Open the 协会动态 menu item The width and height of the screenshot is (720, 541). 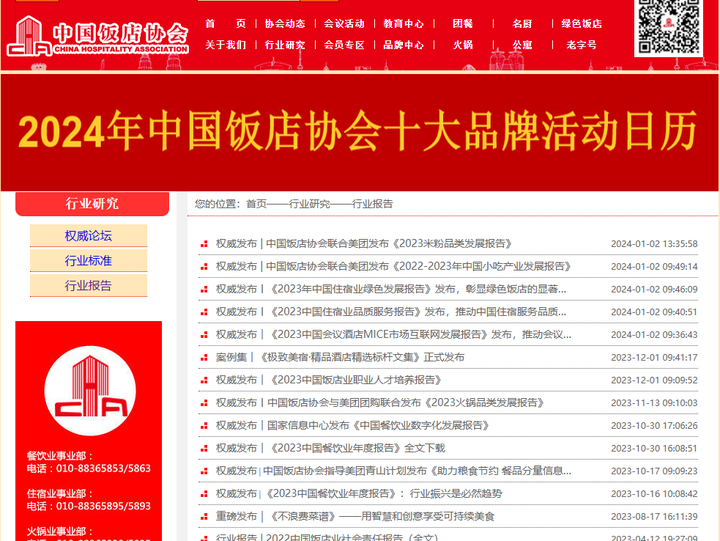[285, 23]
